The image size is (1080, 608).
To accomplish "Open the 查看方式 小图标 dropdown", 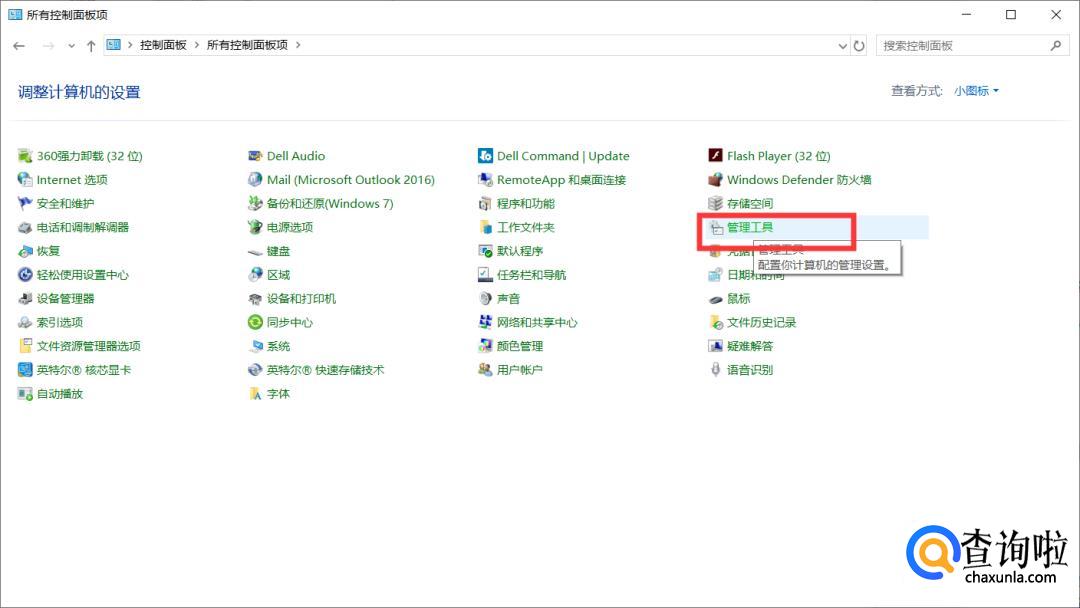I will [x=976, y=91].
